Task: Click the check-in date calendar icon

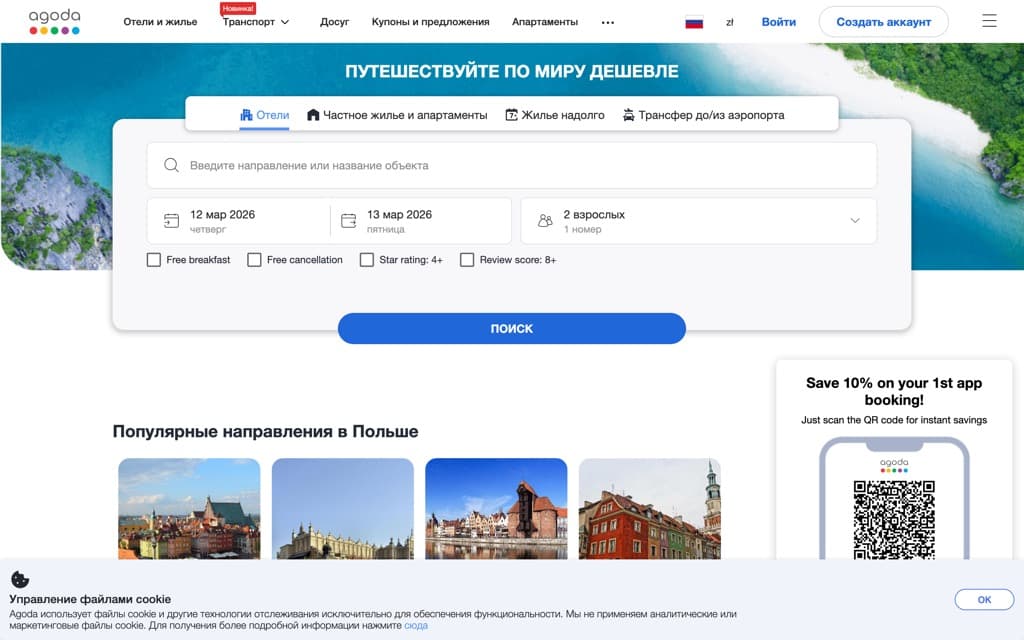Action: tap(172, 220)
